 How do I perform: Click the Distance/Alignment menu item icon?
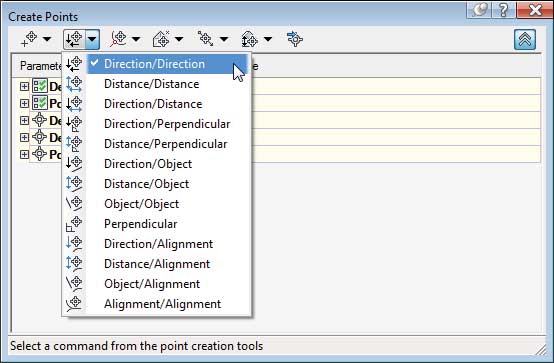(74, 264)
